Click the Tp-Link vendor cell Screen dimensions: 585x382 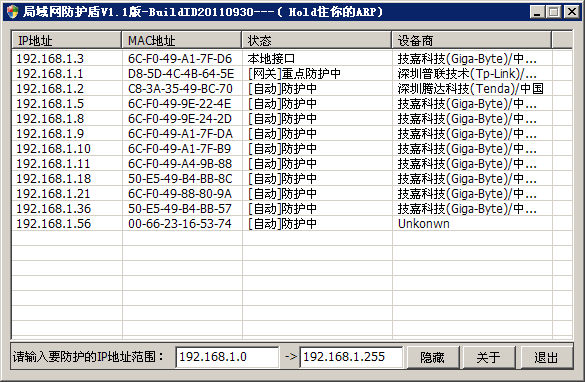coord(467,73)
